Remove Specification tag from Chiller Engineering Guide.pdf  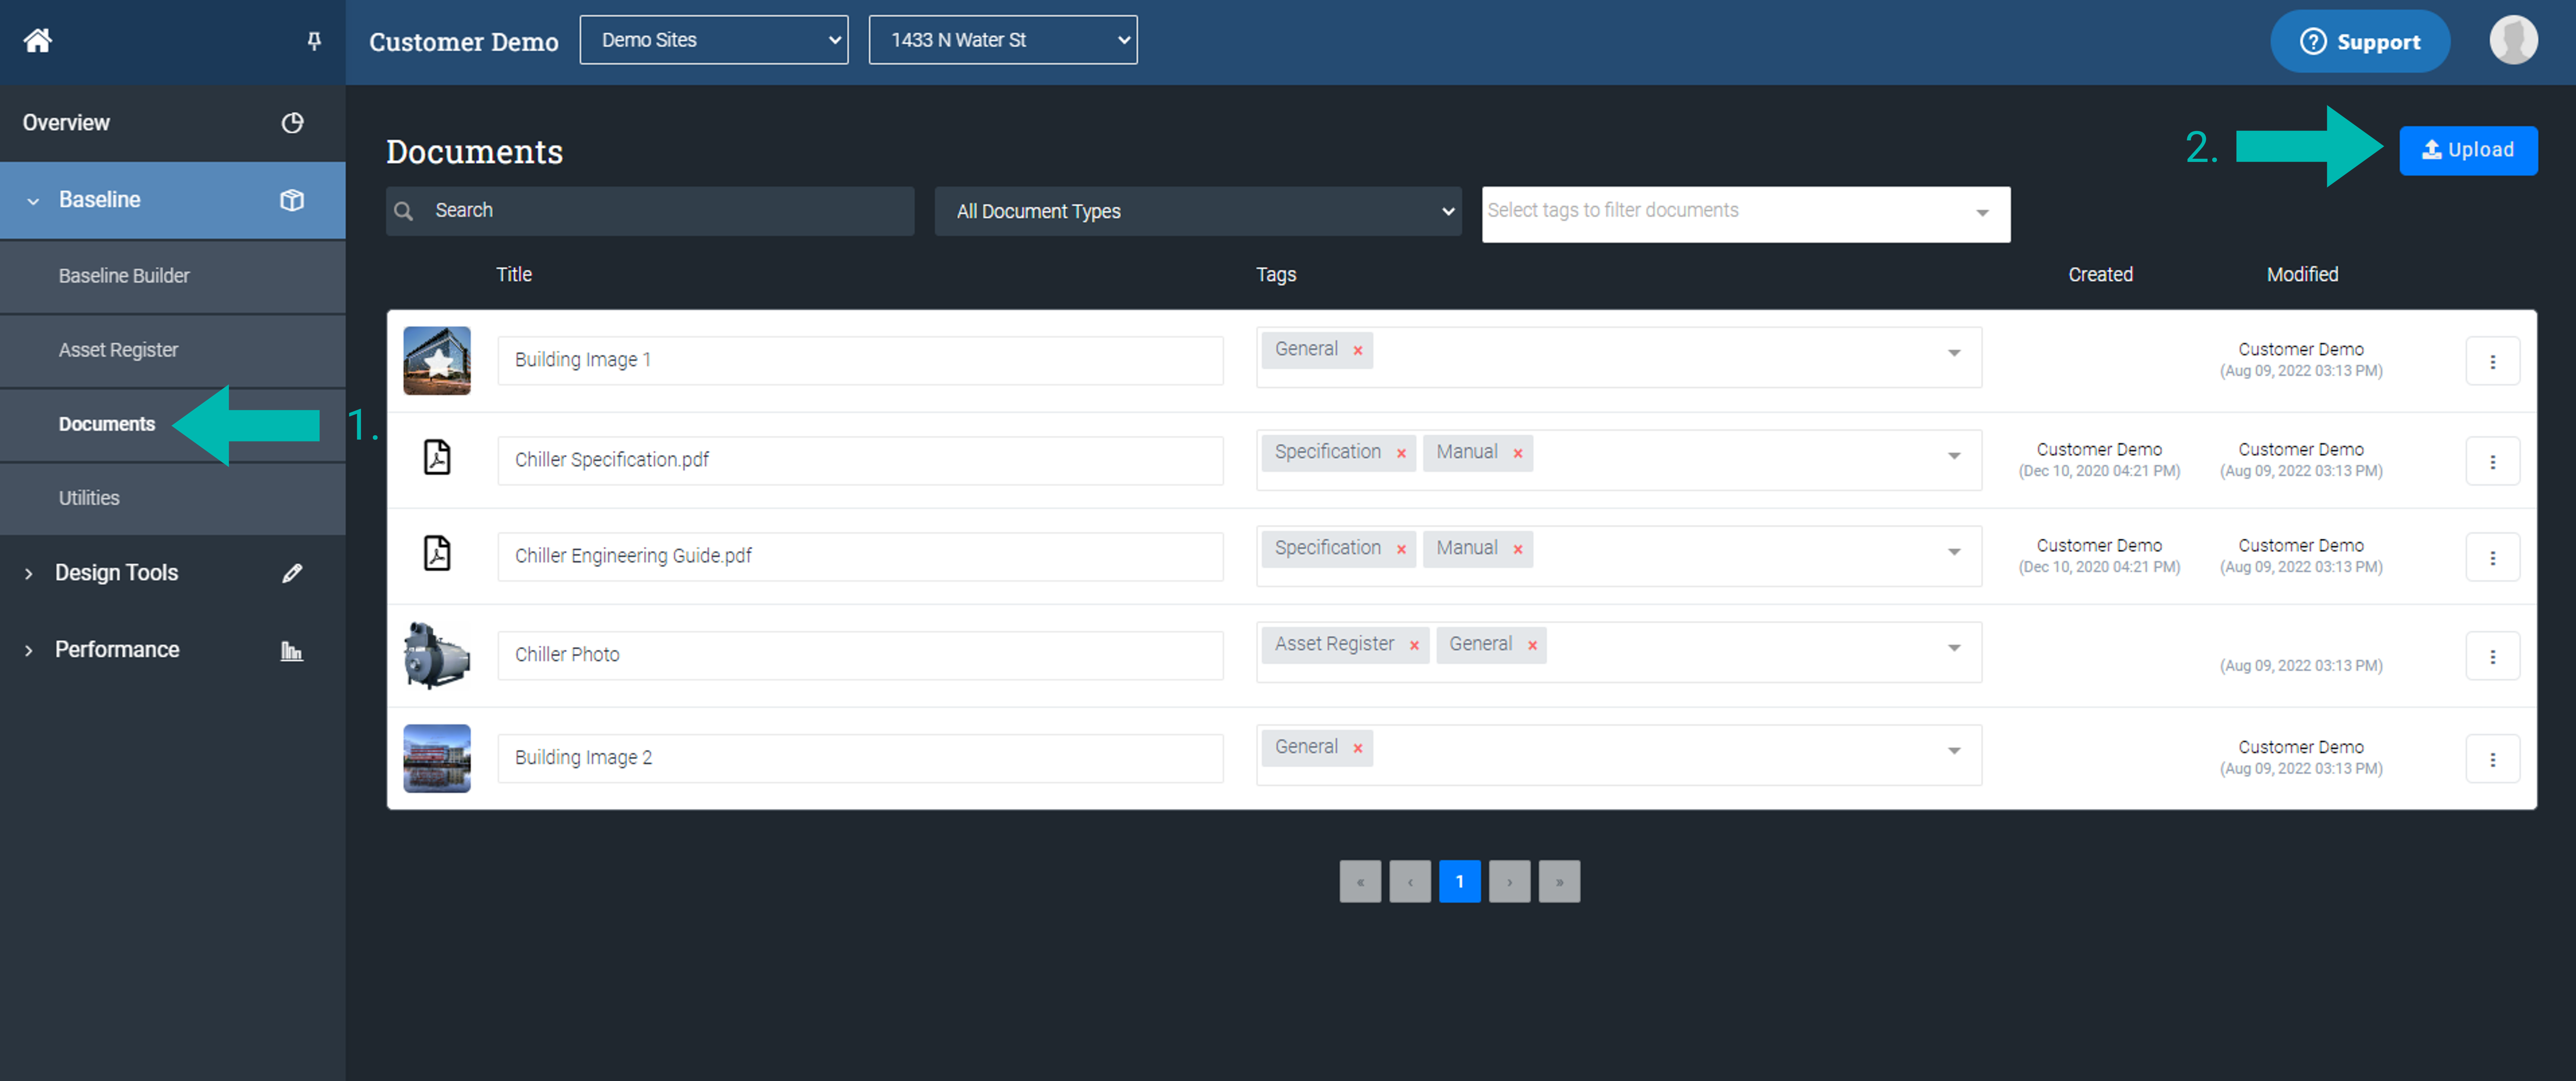pyautogui.click(x=1401, y=549)
